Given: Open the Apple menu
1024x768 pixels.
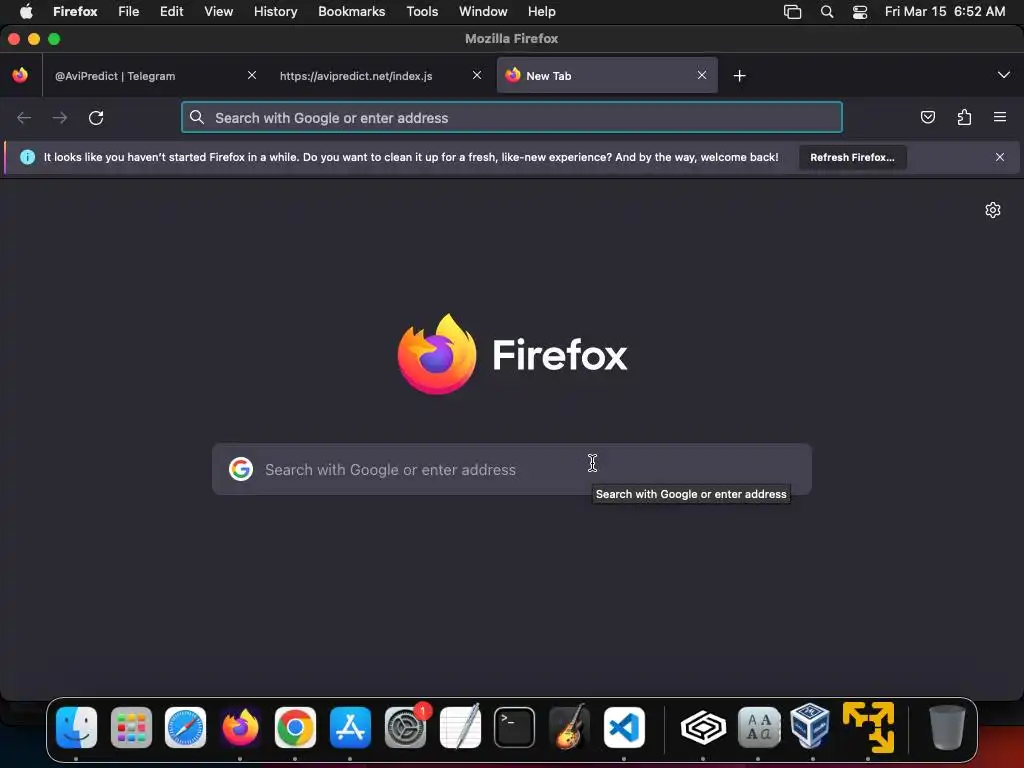Looking at the screenshot, I should [x=26, y=11].
